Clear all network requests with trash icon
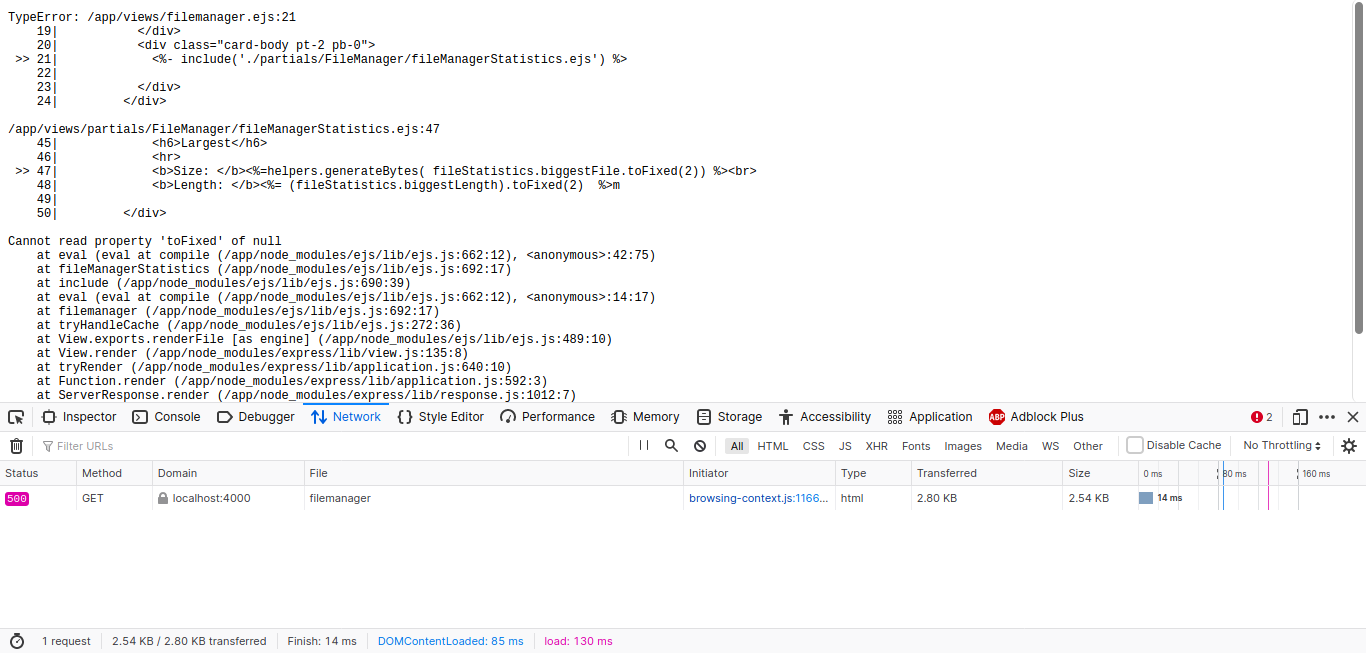The image size is (1366, 653). (16, 445)
